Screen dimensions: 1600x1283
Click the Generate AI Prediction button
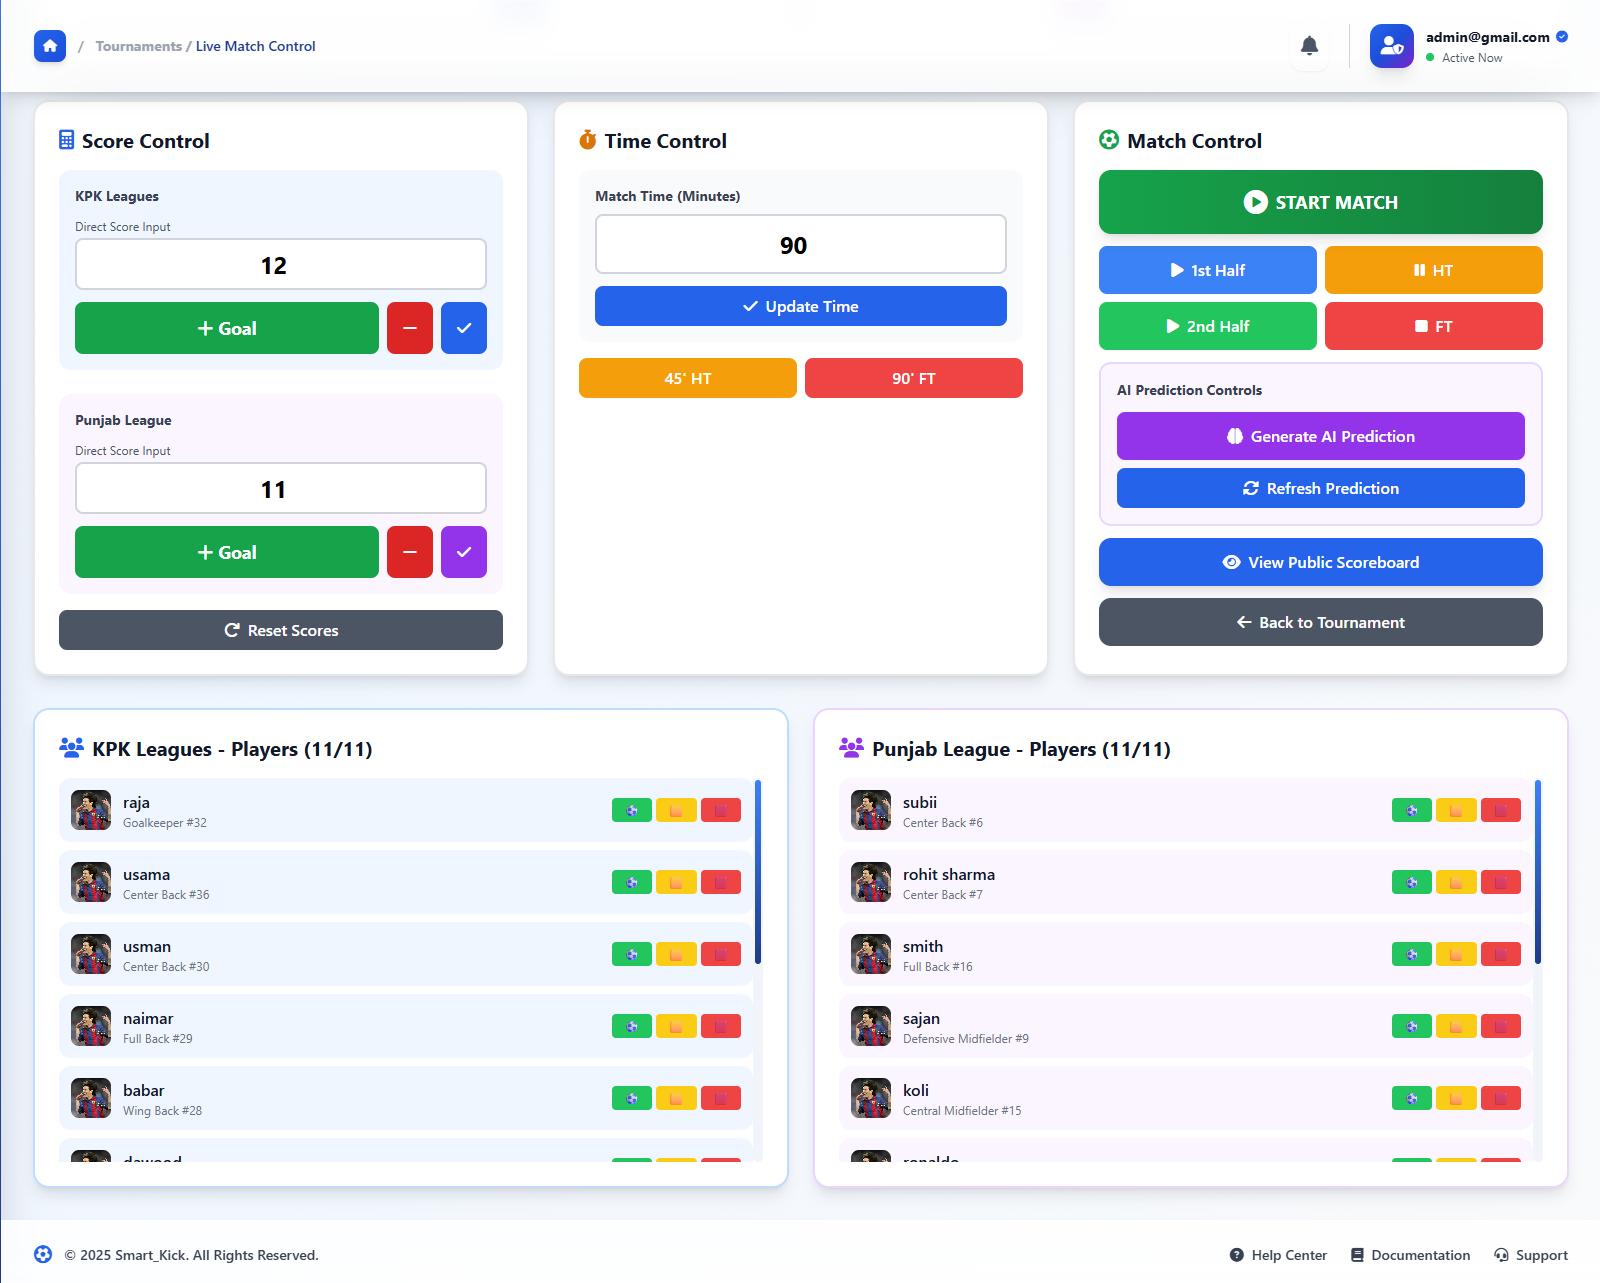1320,436
